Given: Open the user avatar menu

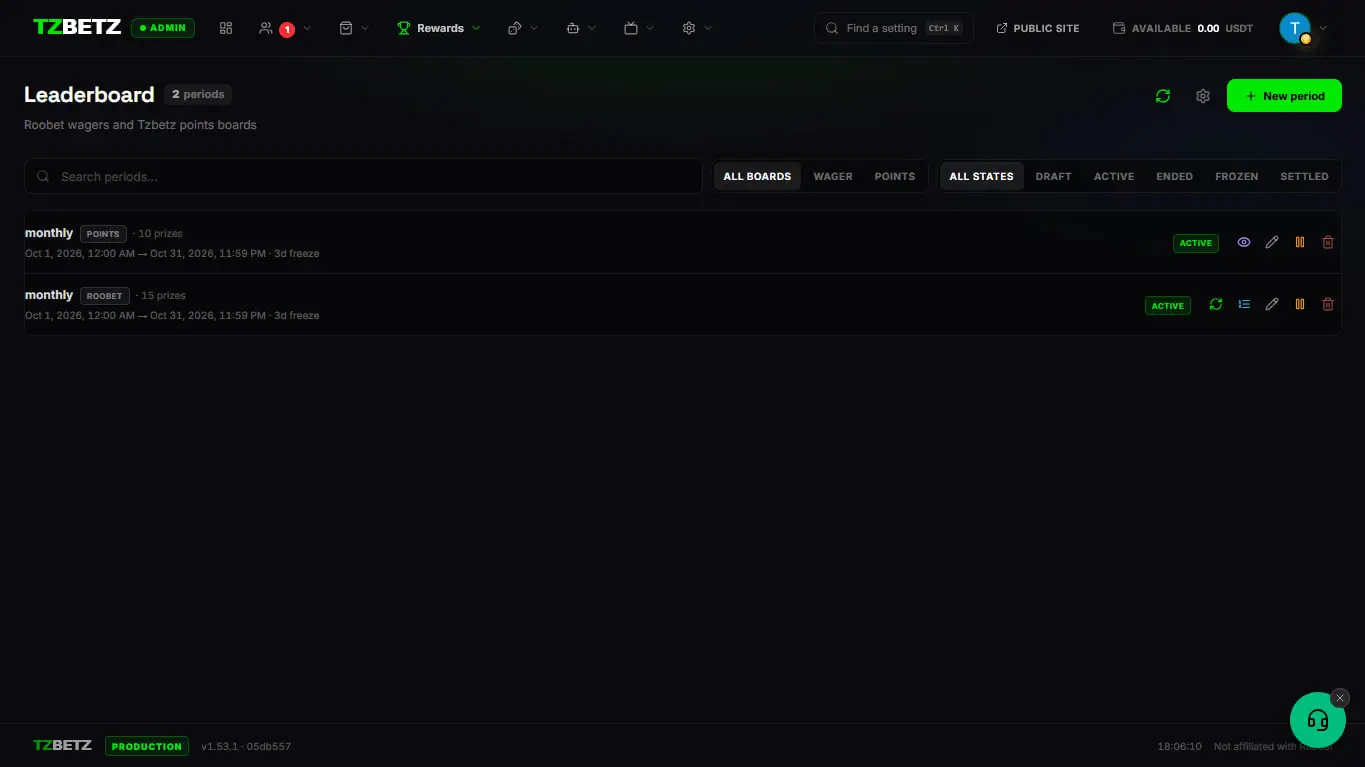Looking at the screenshot, I should [1303, 28].
